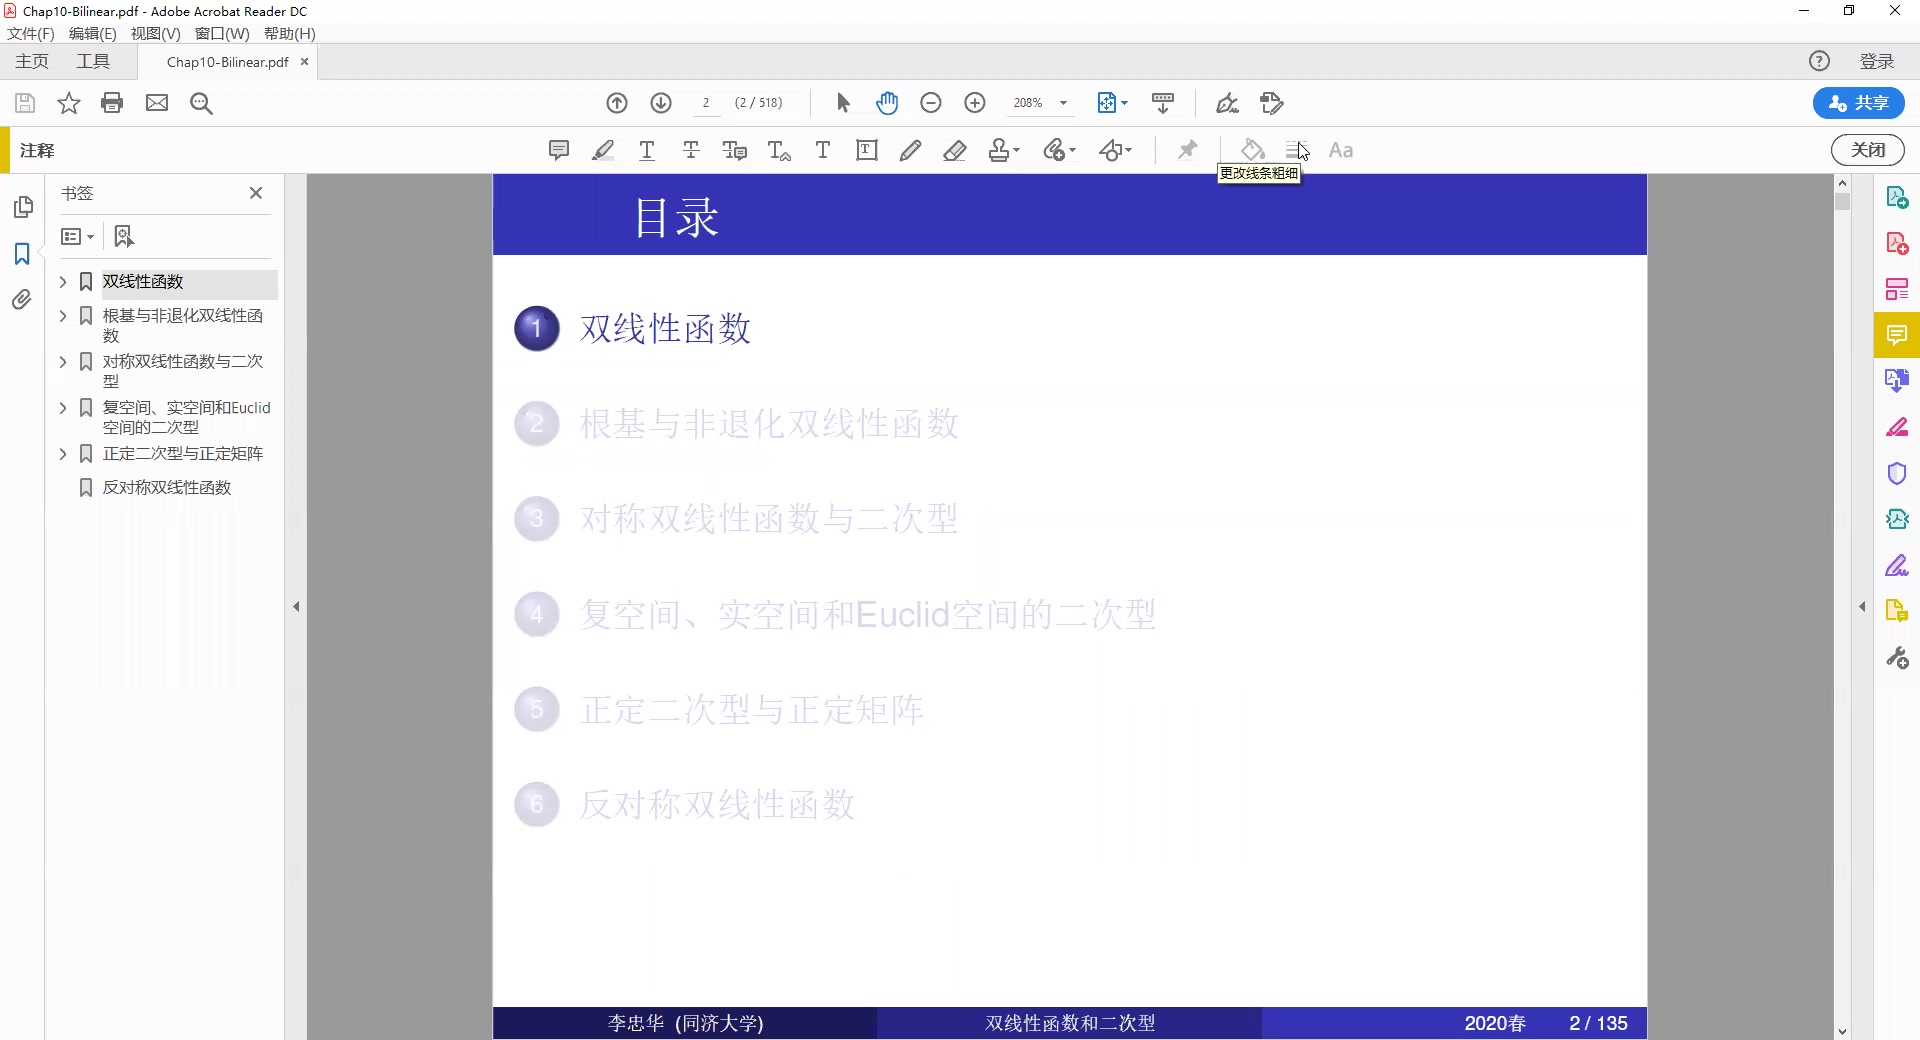The image size is (1920, 1040).
Task: Go to previous page arrow
Action: point(617,103)
